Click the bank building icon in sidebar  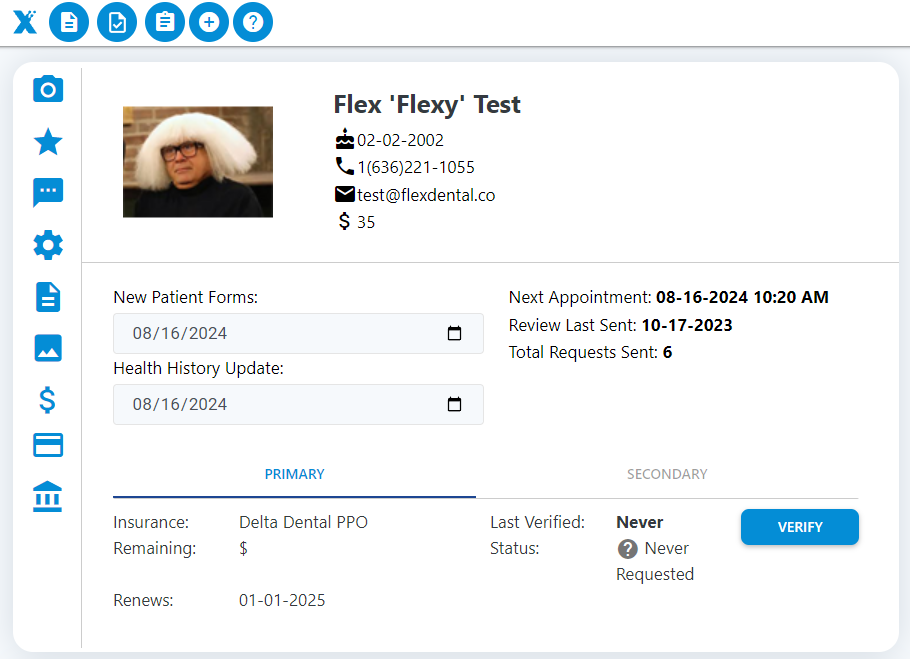48,497
